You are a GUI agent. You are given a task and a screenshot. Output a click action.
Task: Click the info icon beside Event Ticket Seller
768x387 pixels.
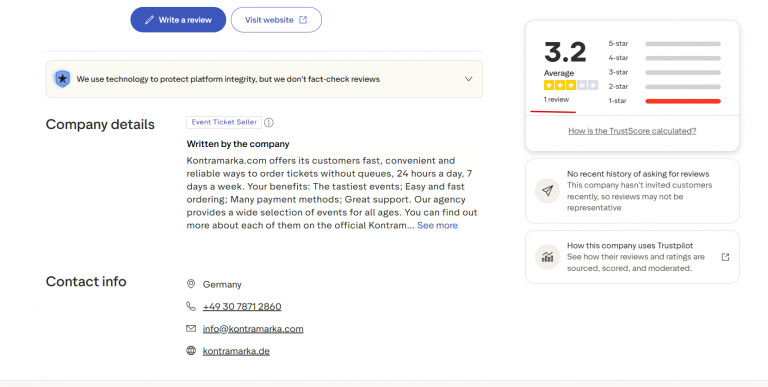coord(269,122)
